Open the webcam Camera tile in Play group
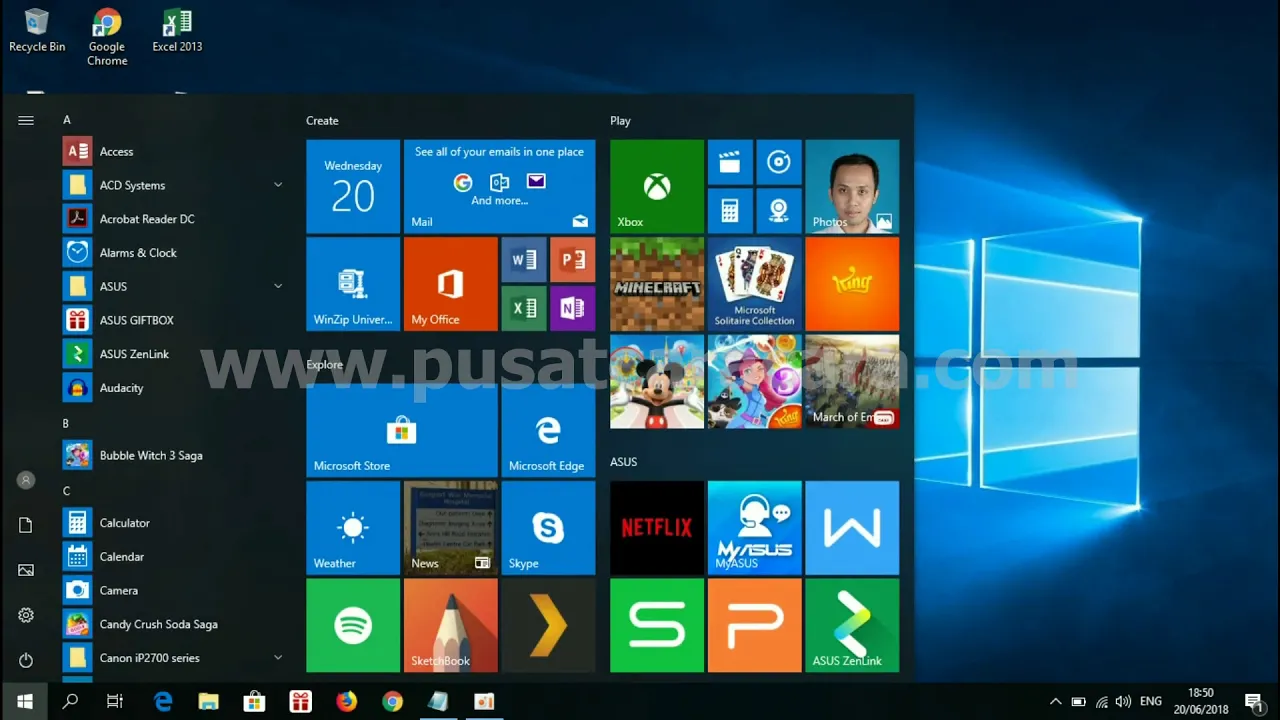This screenshot has width=1280, height=720. pos(779,211)
